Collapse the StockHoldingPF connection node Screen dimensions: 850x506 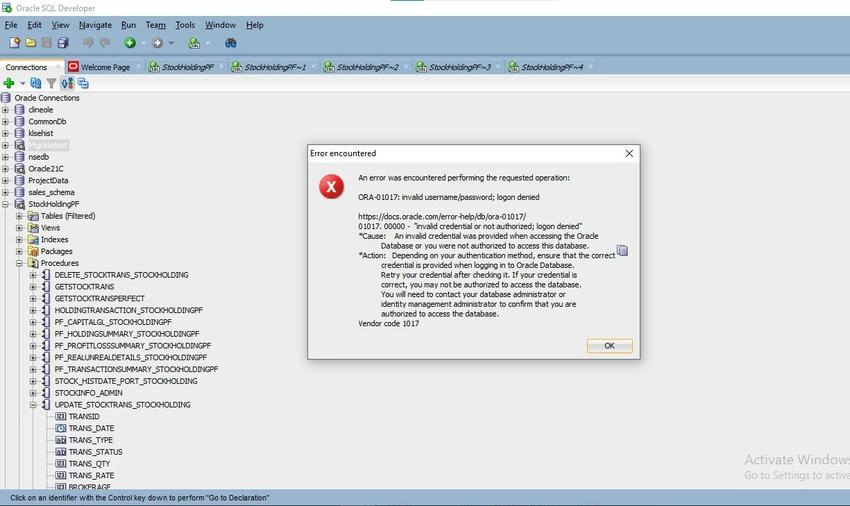tap(5, 204)
